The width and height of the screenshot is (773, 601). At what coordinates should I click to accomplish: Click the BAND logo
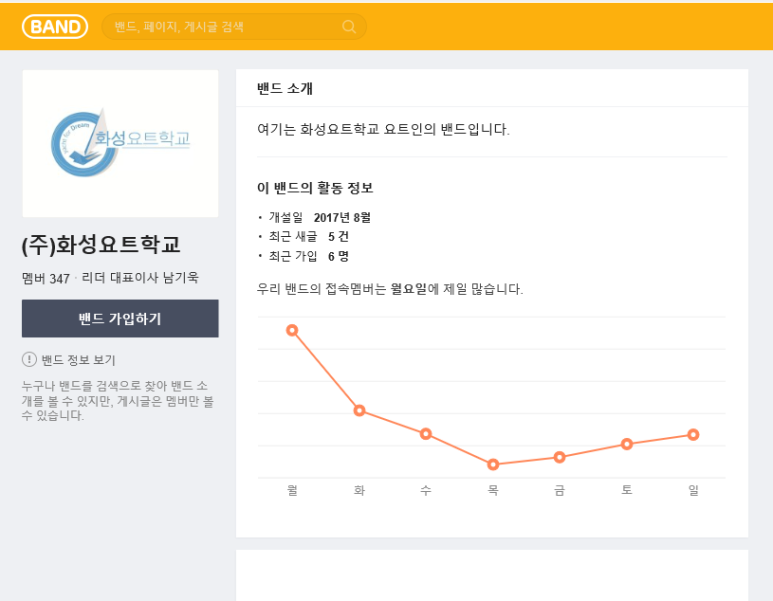[55, 27]
